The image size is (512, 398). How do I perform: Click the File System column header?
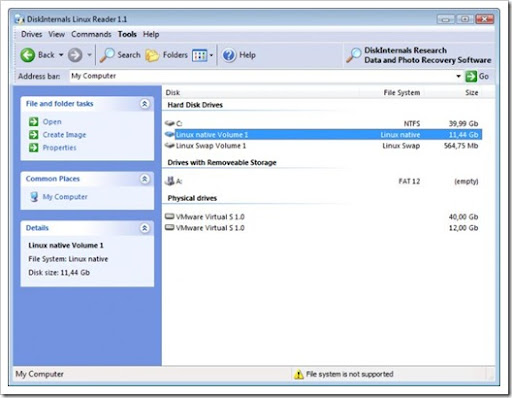pos(402,93)
